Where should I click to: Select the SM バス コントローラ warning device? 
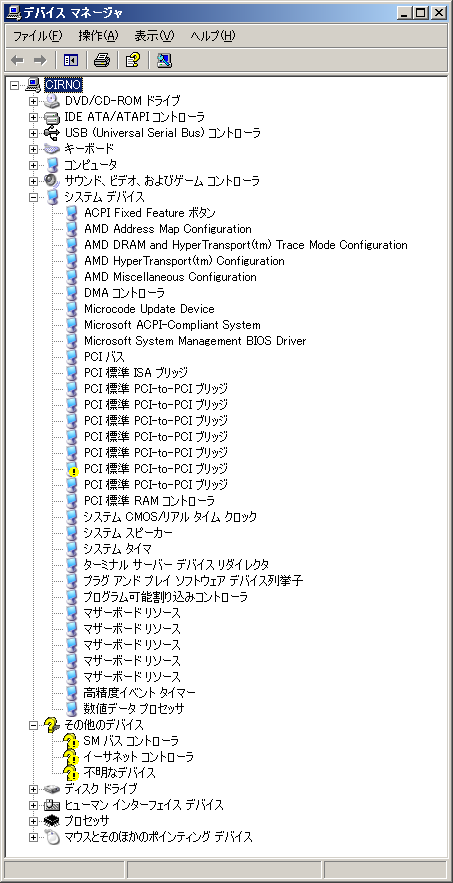pos(131,741)
